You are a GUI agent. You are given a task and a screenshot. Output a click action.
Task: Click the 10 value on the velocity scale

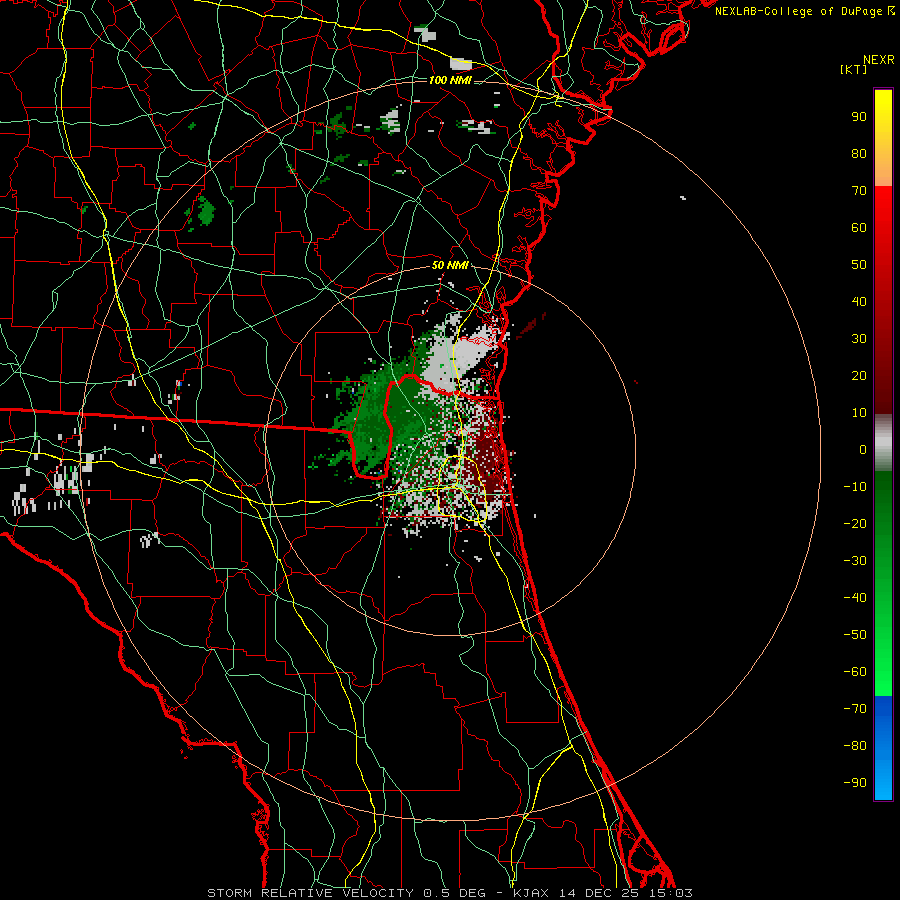point(859,413)
